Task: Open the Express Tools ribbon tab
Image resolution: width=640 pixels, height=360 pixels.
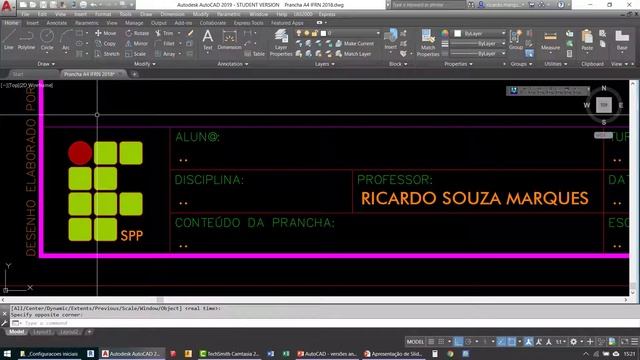Action: tap(248, 23)
